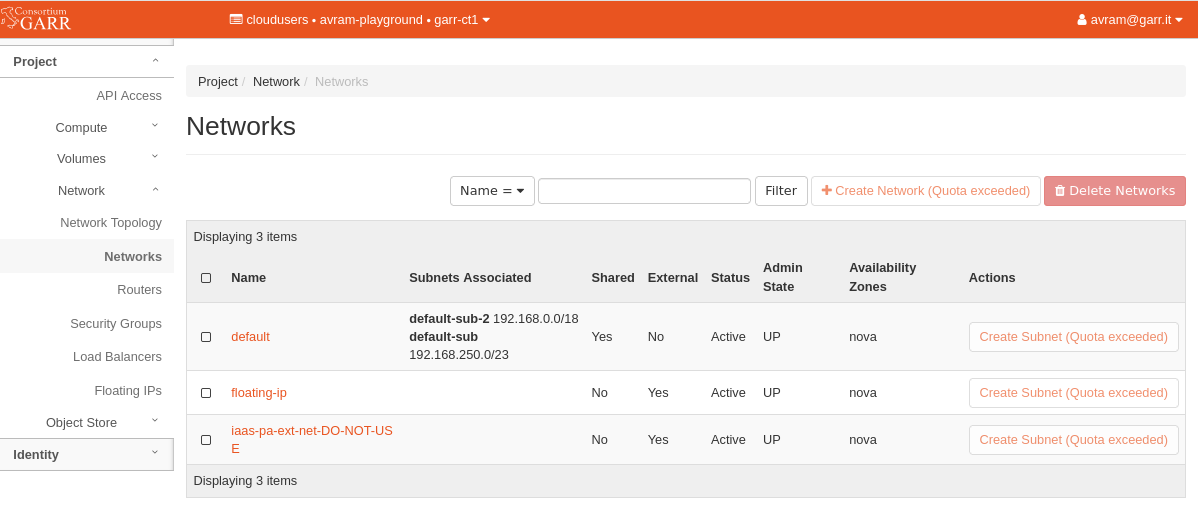Click Create Subnet for floating-ip network
The width and height of the screenshot is (1198, 516).
coord(1073,393)
